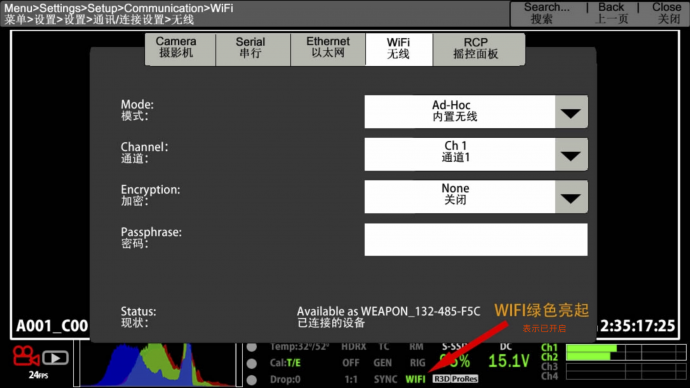Image resolution: width=690 pixels, height=388 pixels.
Task: Click the GEN genlock indicator
Action: [383, 363]
